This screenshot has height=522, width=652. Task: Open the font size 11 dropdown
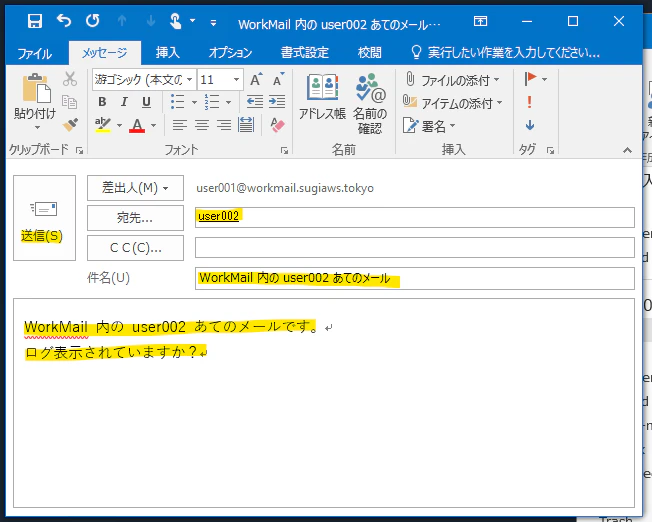coord(236,79)
